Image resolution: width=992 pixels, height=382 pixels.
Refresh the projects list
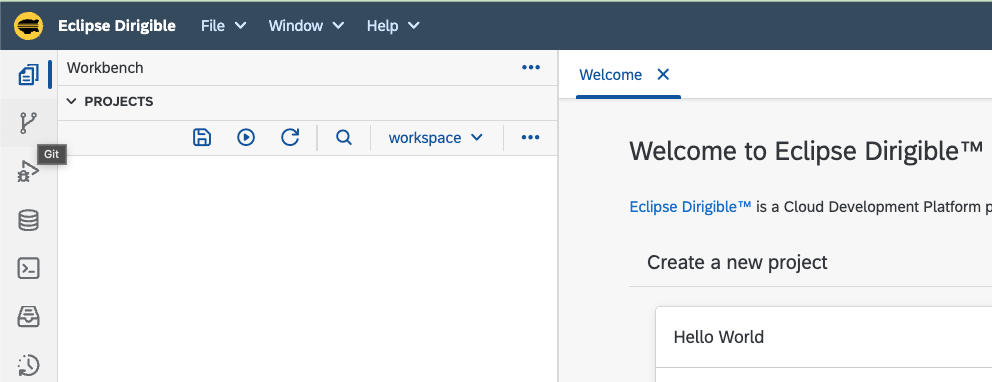pos(290,137)
